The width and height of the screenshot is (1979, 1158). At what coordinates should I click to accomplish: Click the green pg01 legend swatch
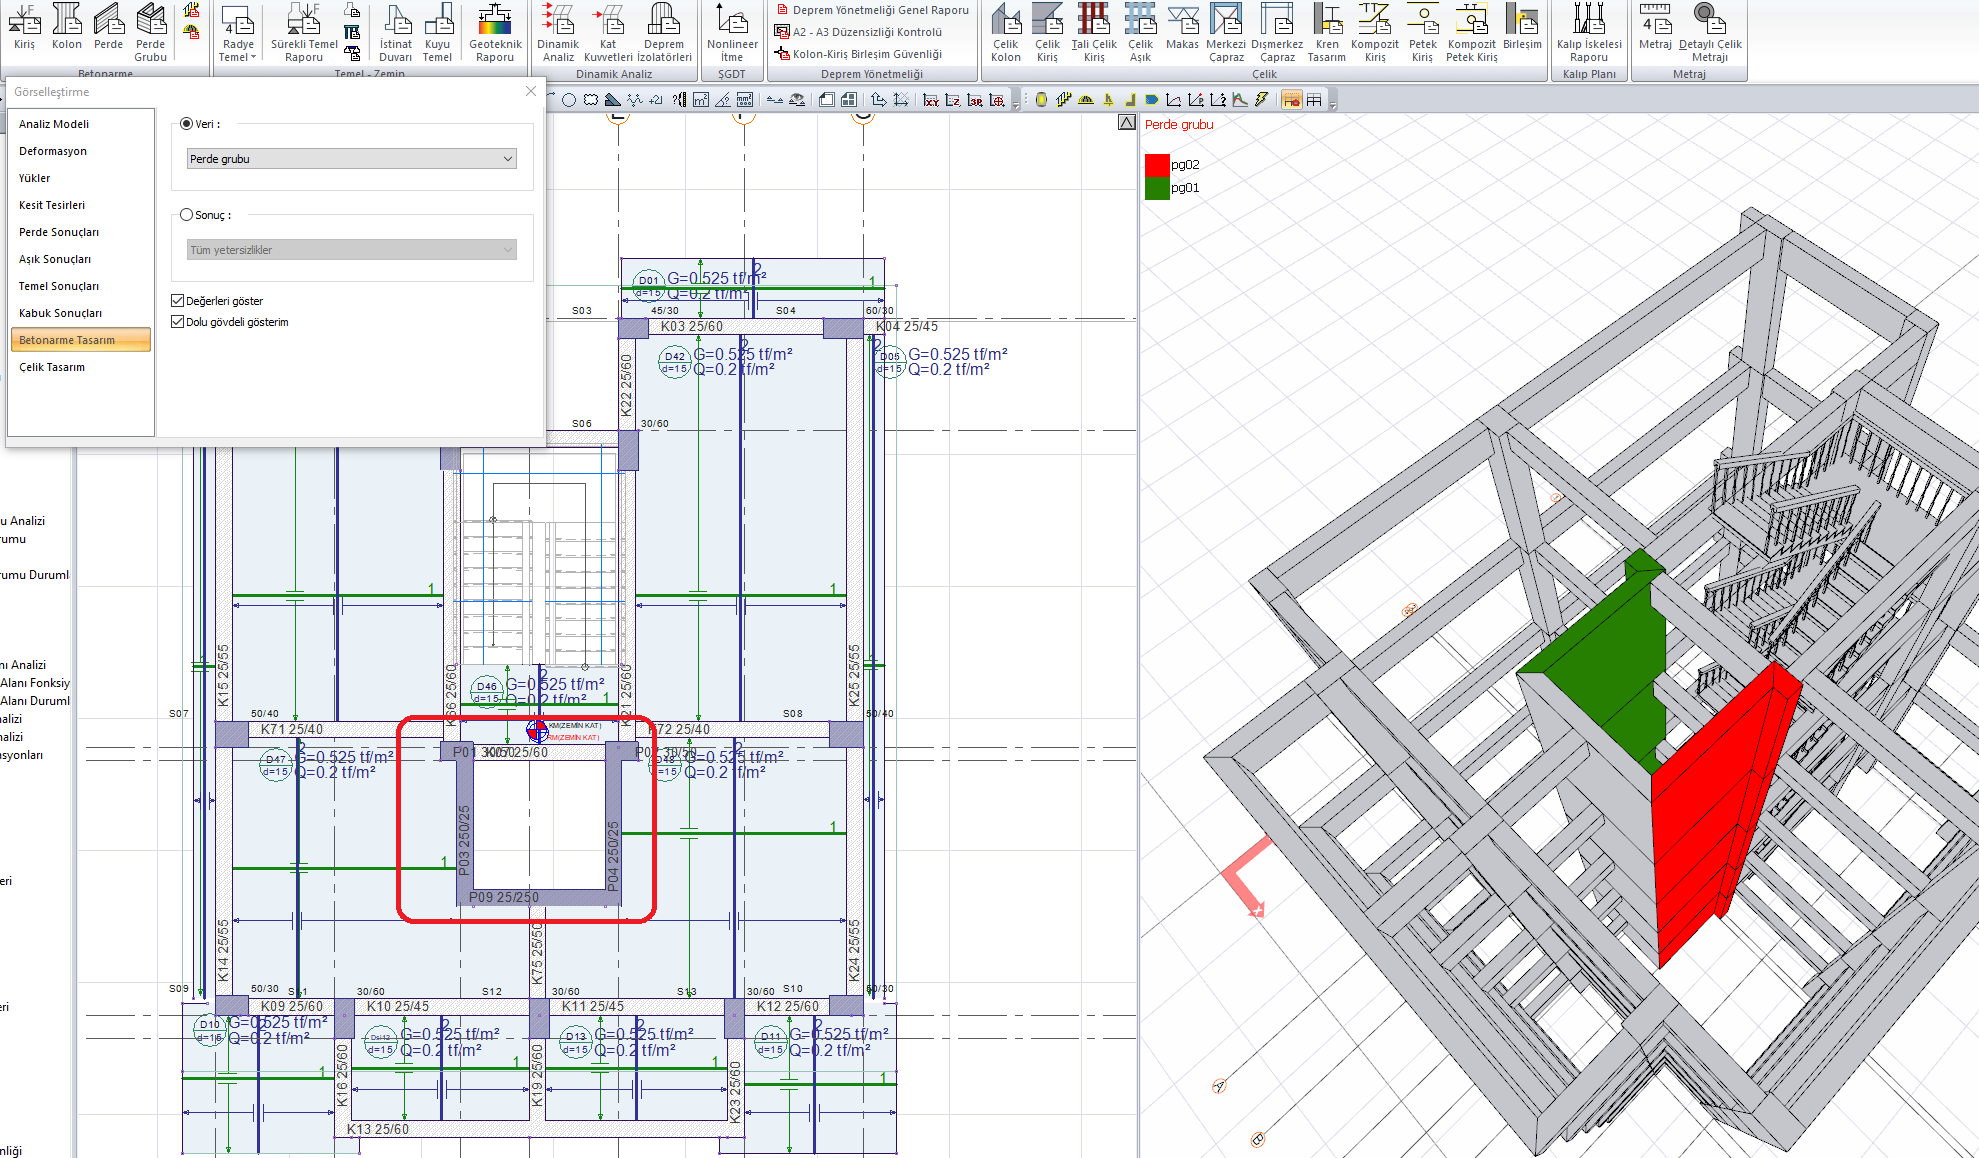(1157, 188)
